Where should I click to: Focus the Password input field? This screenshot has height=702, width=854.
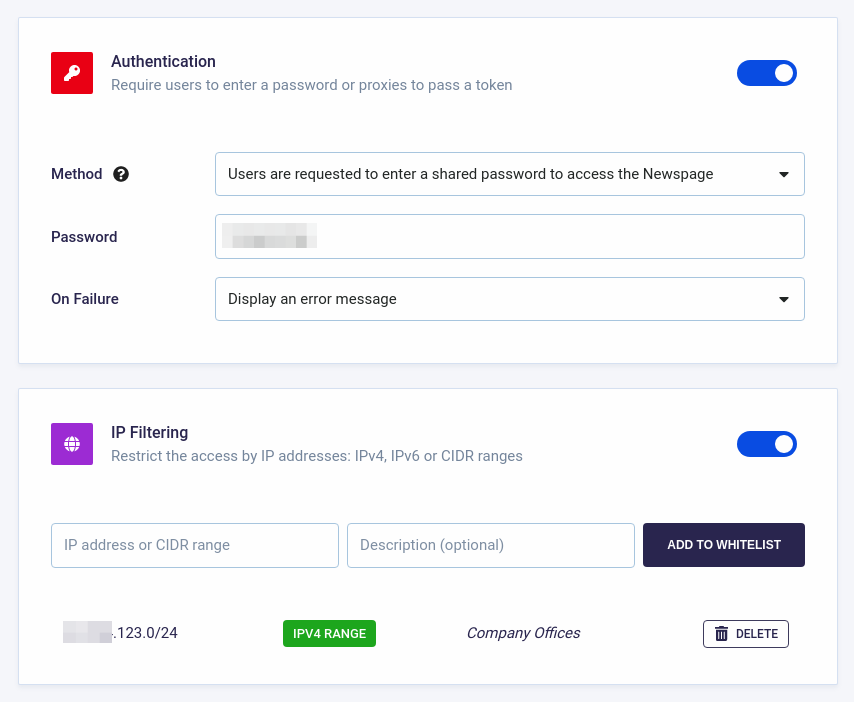point(510,236)
